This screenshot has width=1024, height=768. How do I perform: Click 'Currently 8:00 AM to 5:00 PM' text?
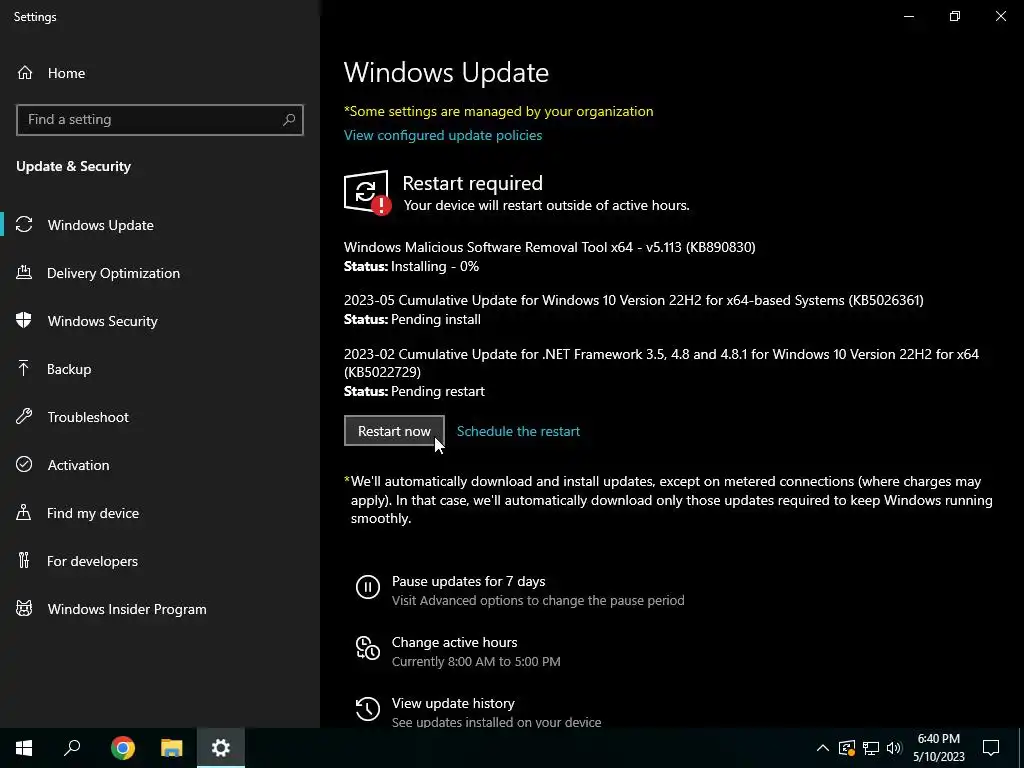[476, 662]
